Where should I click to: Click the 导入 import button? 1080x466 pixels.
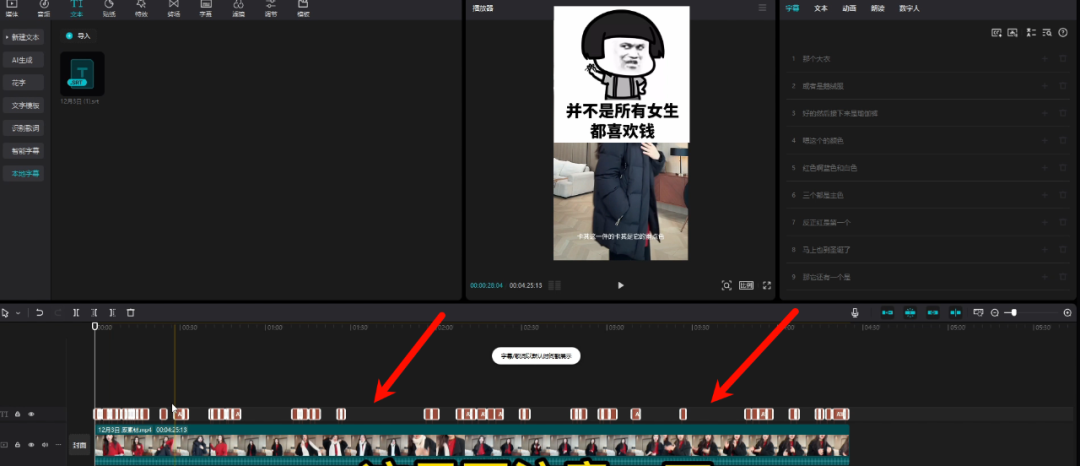click(79, 36)
